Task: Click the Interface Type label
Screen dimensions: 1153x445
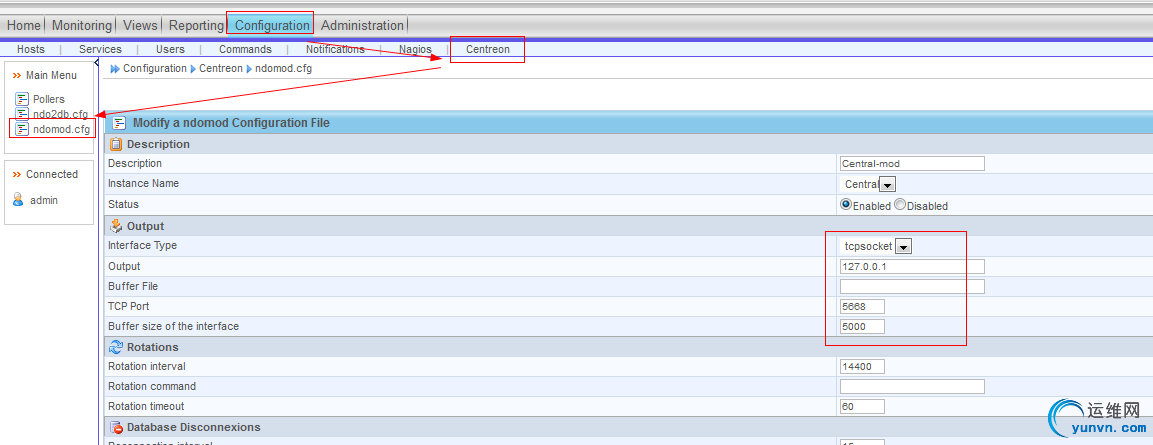Action: [x=143, y=245]
